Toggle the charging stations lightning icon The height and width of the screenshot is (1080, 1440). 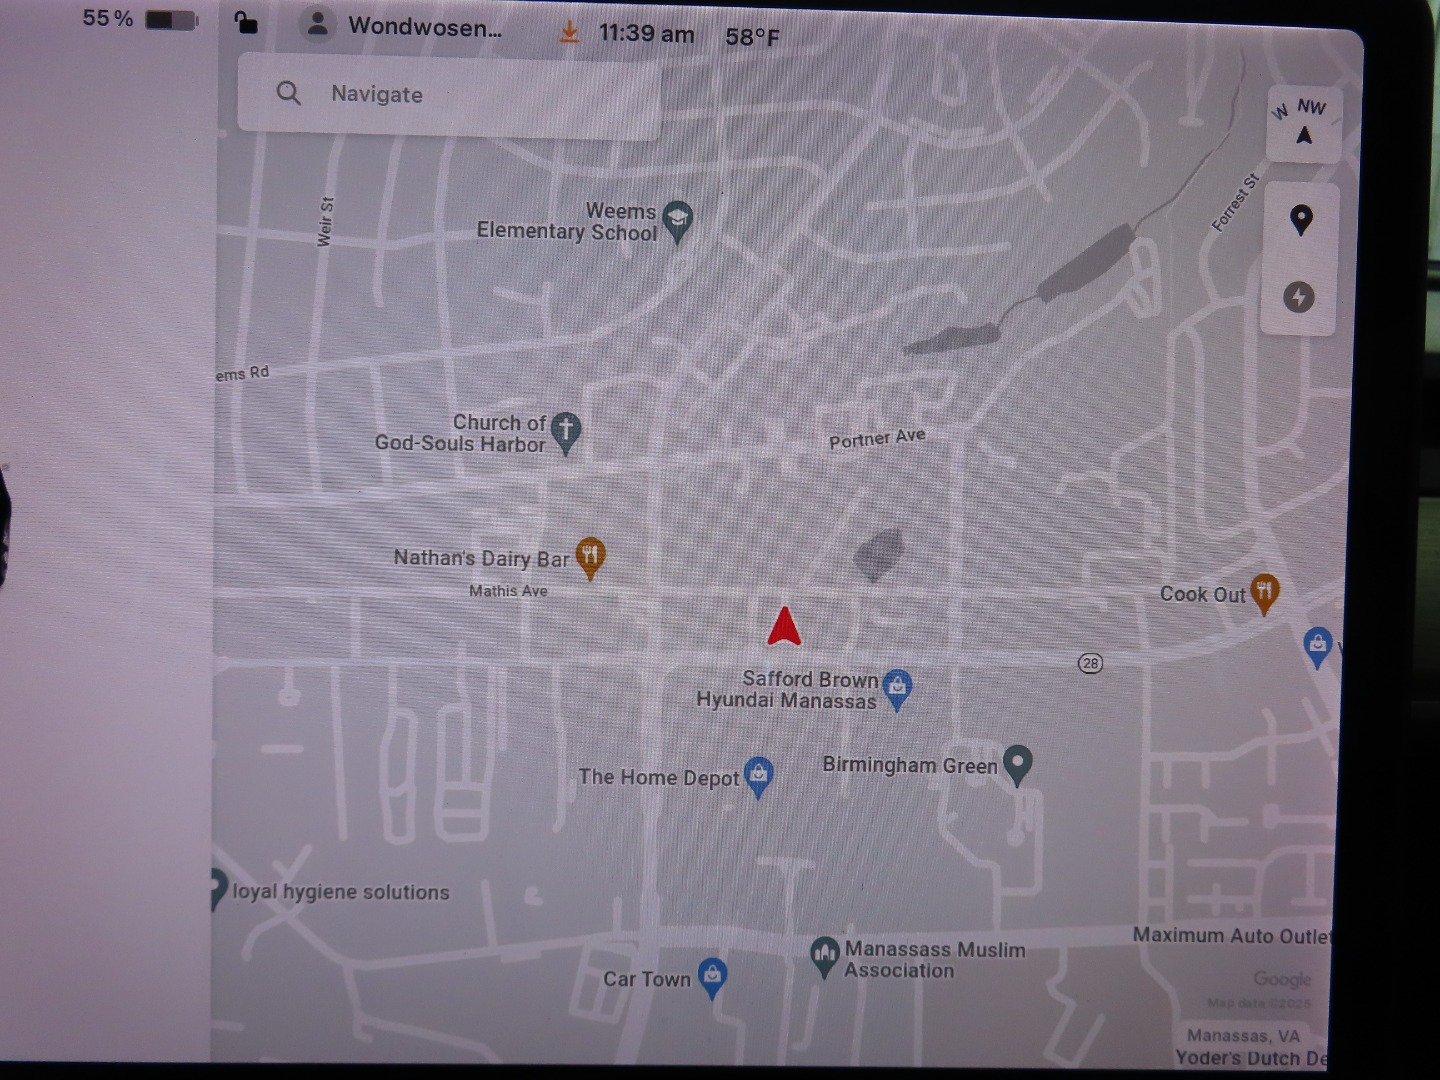click(1298, 297)
